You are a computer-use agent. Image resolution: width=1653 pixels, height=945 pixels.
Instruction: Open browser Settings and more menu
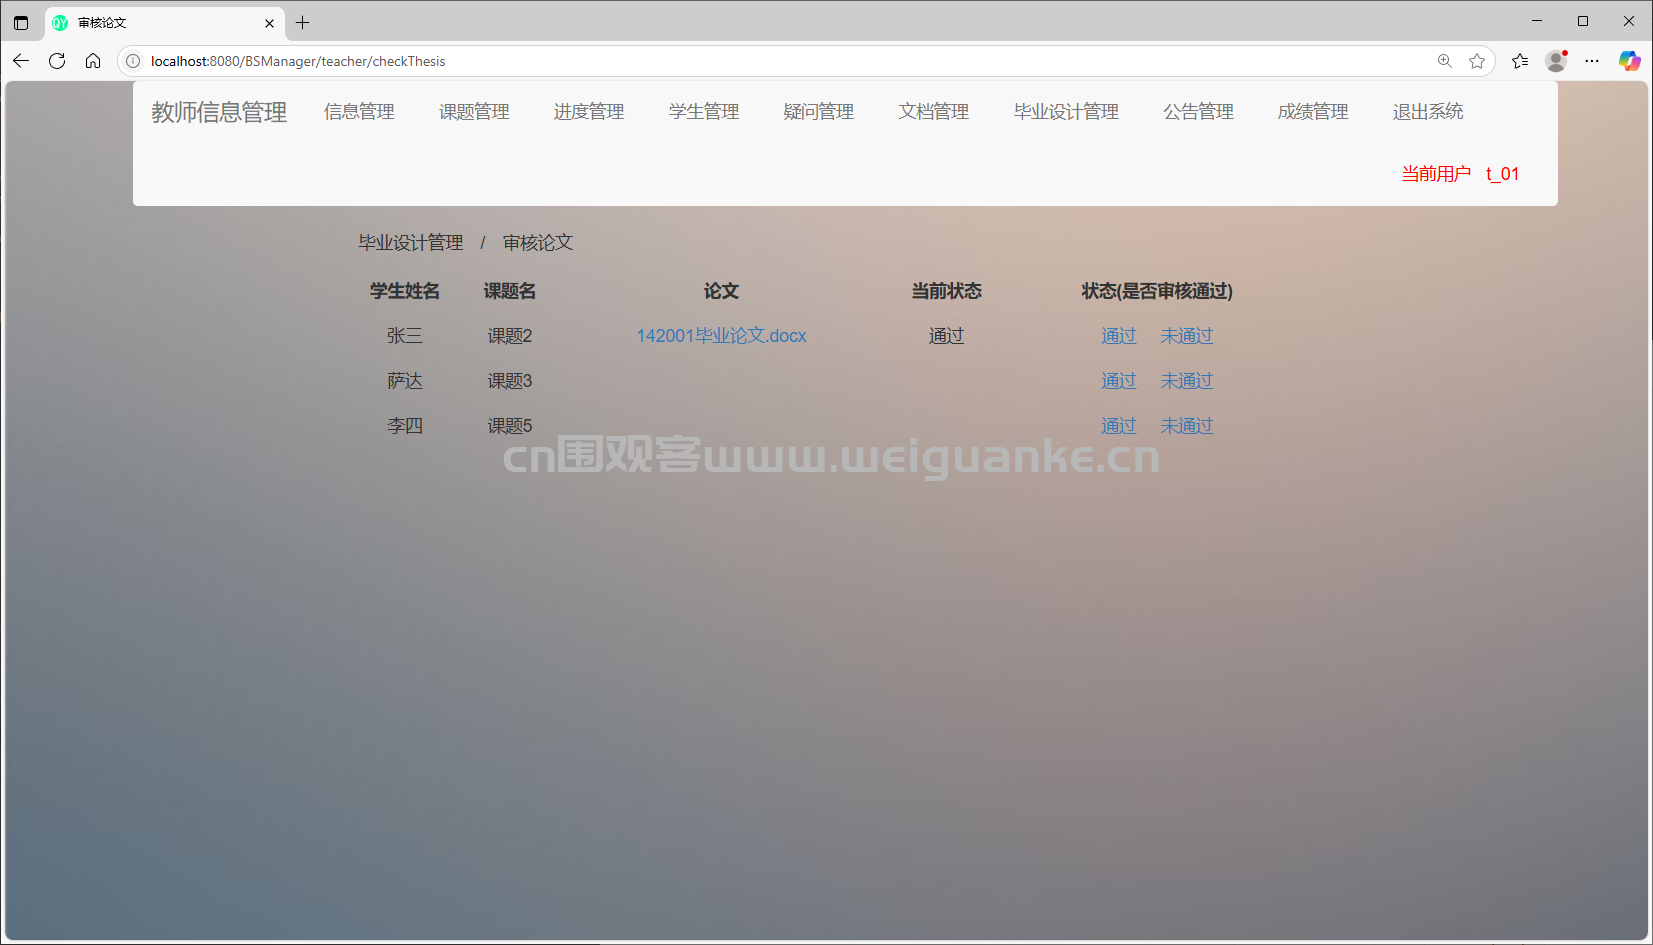point(1592,61)
